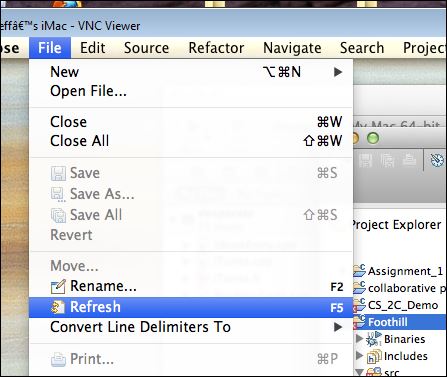This screenshot has height=377, width=447.
Task: Choose Open File... from File menu
Action: (89, 91)
